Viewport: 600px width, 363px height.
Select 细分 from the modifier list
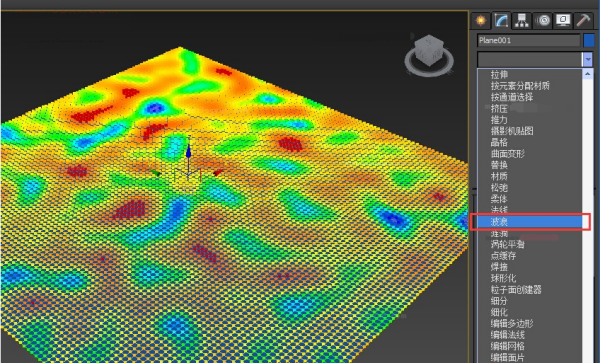[x=499, y=301]
